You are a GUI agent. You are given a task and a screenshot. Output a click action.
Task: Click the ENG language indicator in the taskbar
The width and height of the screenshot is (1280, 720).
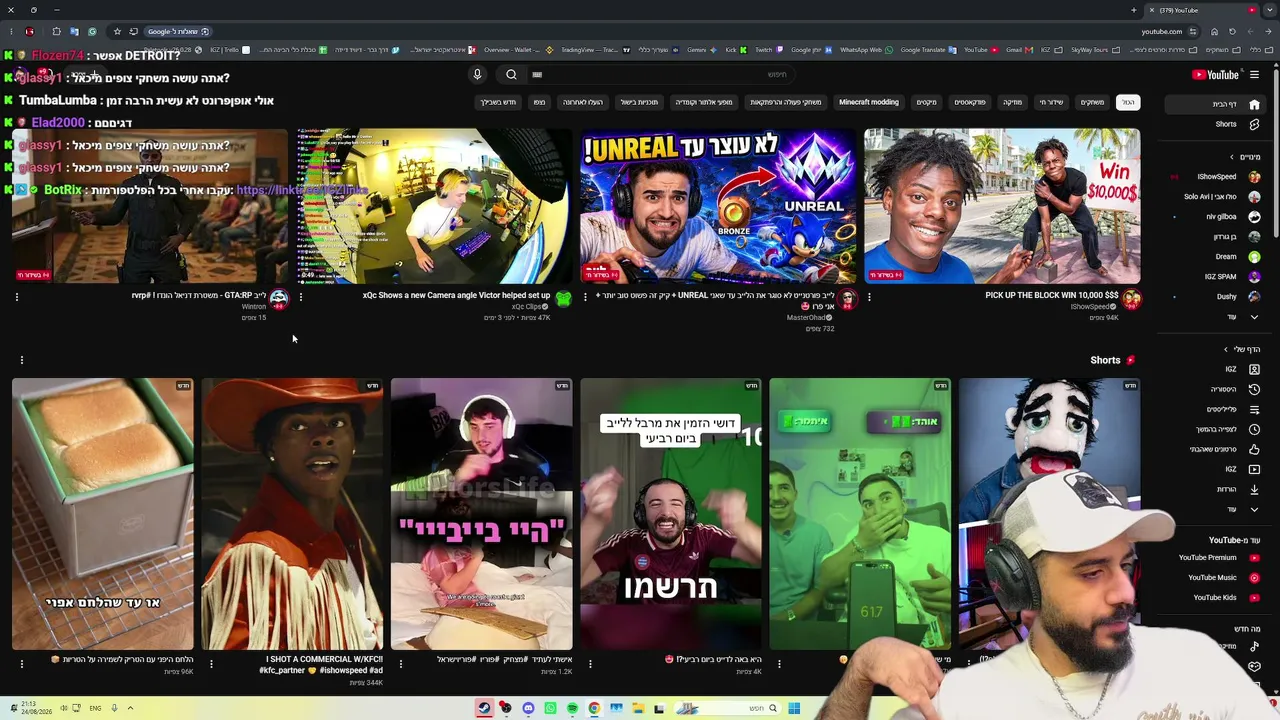coord(95,709)
